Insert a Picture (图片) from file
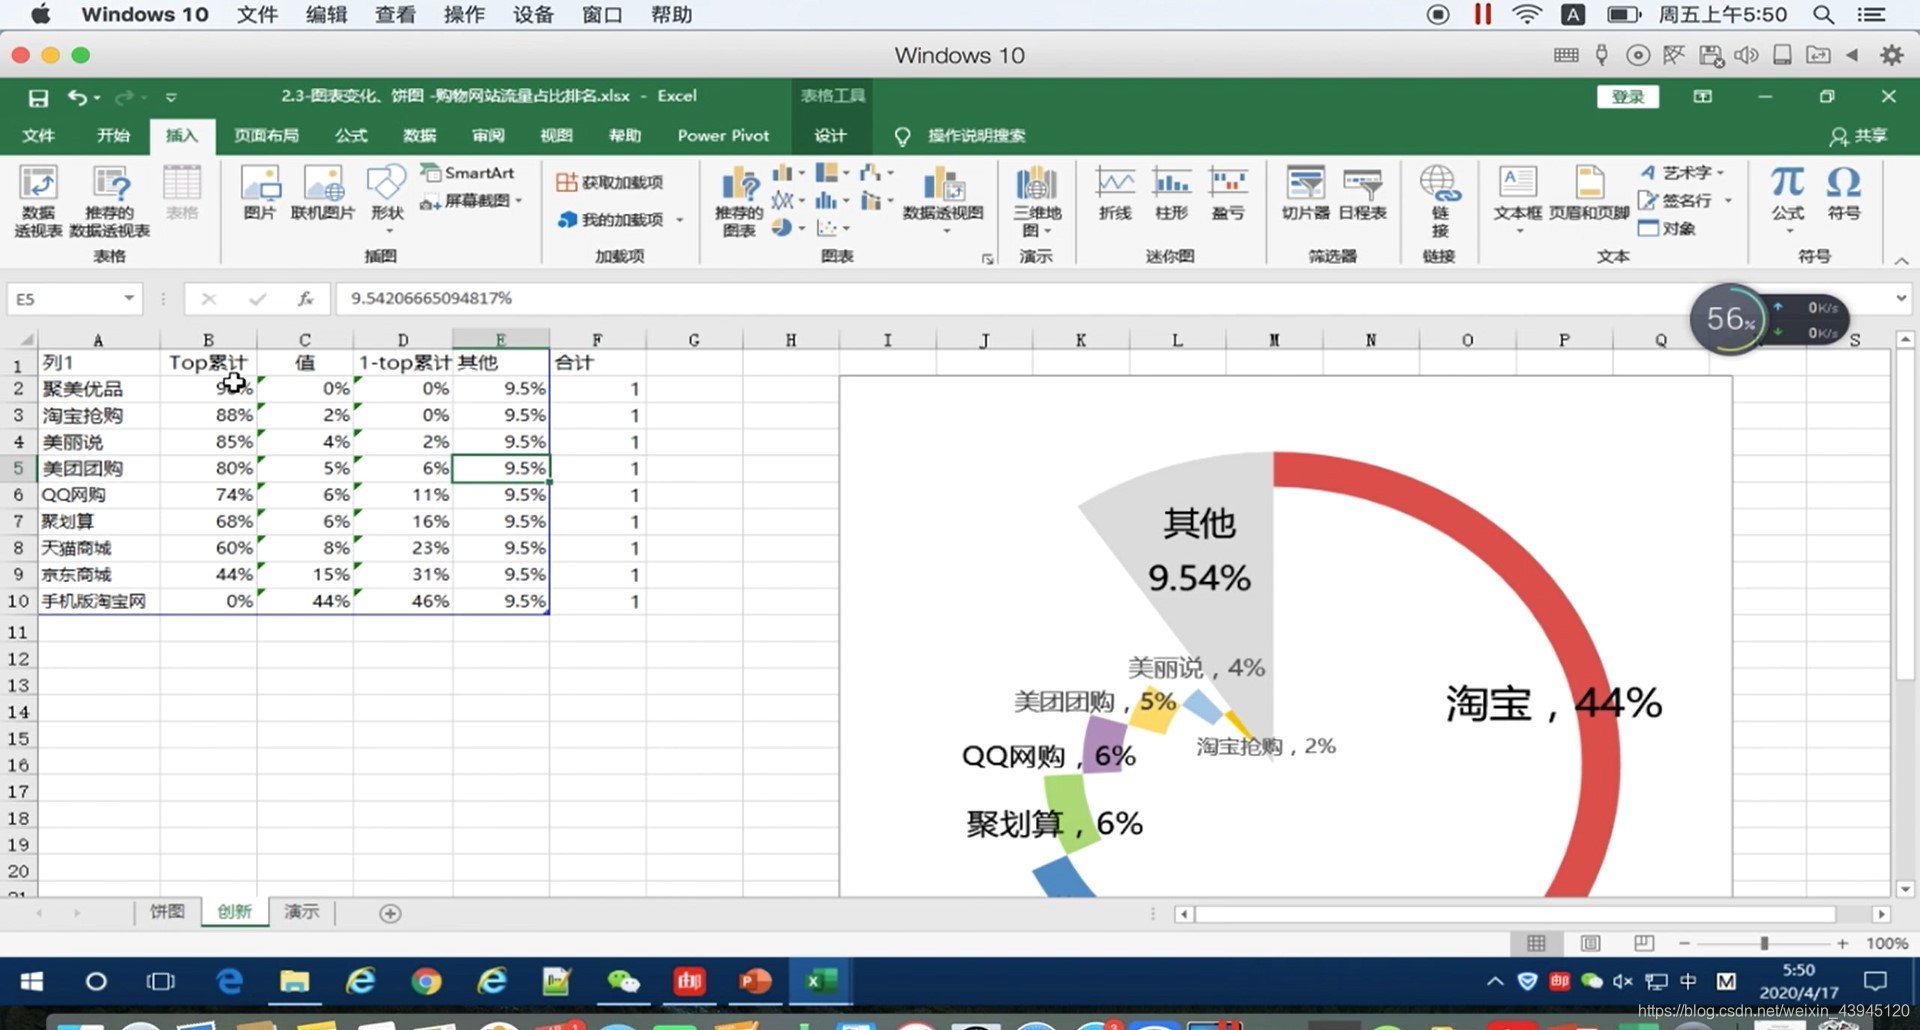Viewport: 1920px width, 1030px height. click(260, 192)
